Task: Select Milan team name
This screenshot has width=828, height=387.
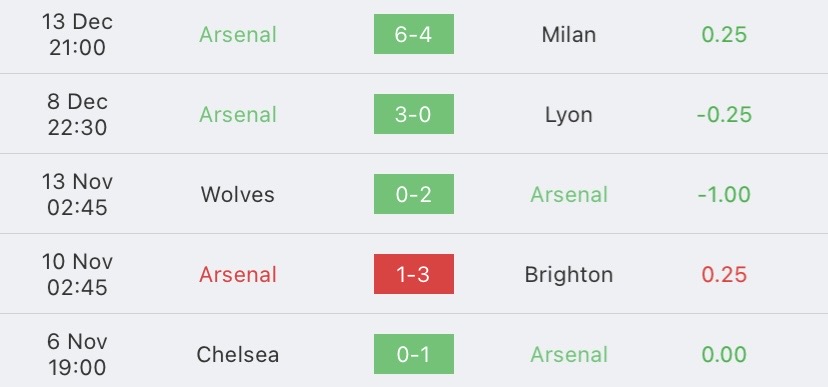Action: pyautogui.click(x=569, y=35)
